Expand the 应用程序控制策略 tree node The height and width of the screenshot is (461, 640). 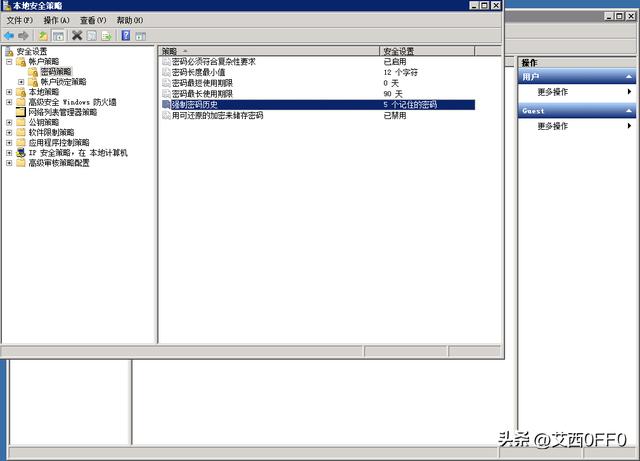[9, 143]
